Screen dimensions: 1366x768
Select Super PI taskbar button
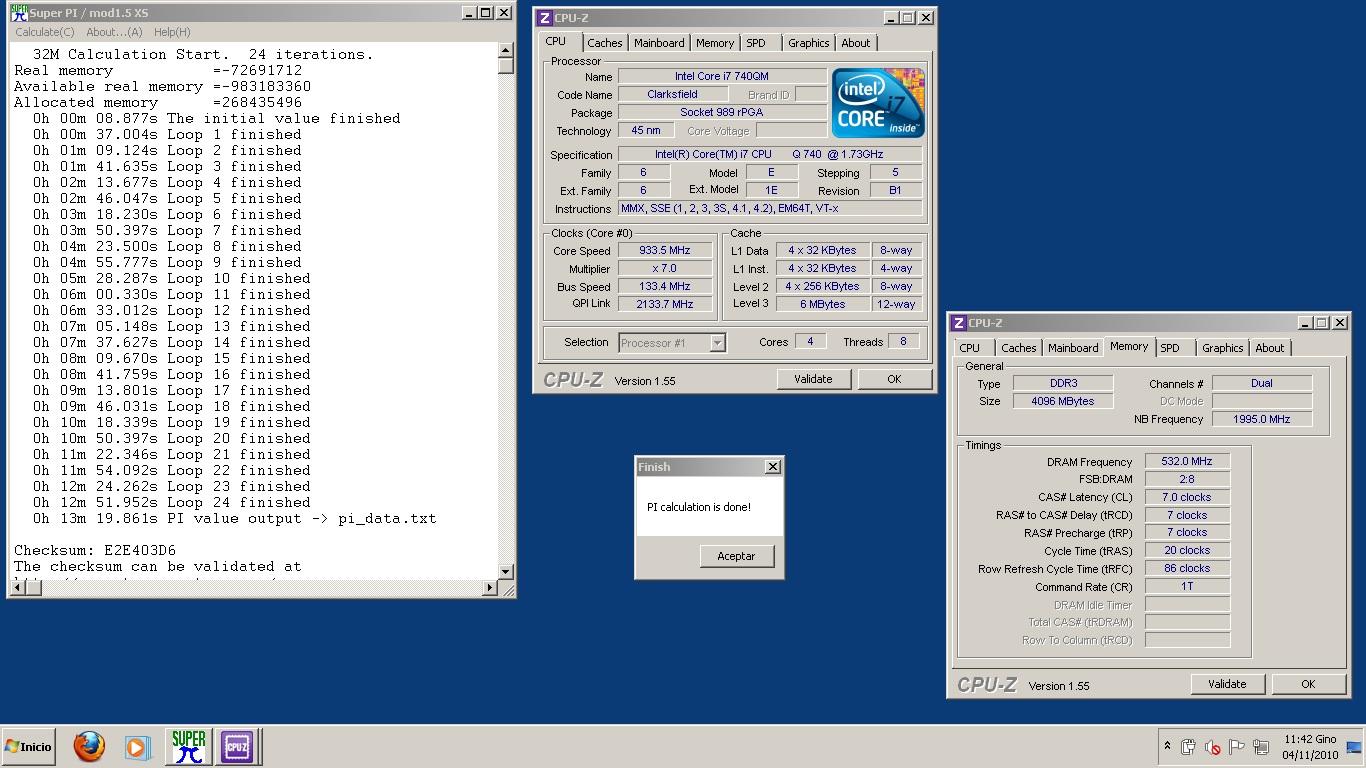188,746
